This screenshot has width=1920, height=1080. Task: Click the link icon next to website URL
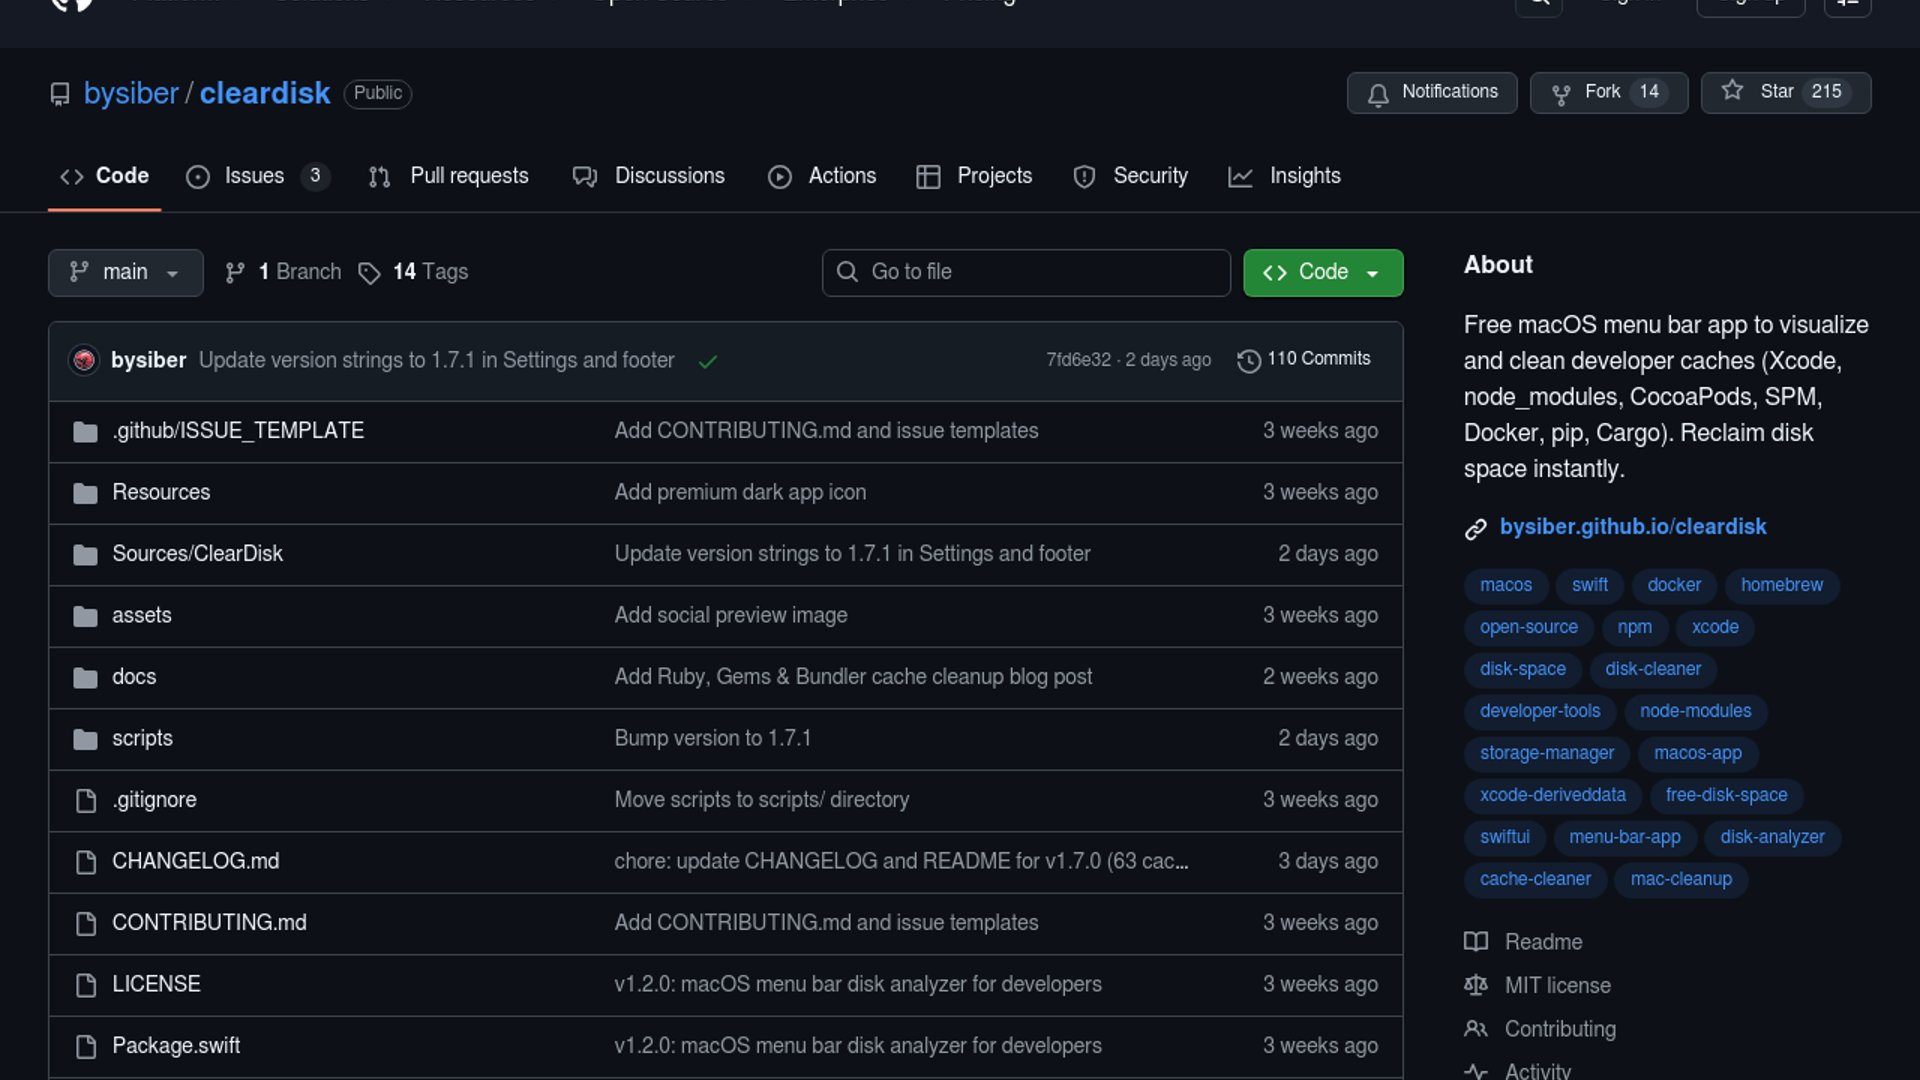[x=1476, y=528]
